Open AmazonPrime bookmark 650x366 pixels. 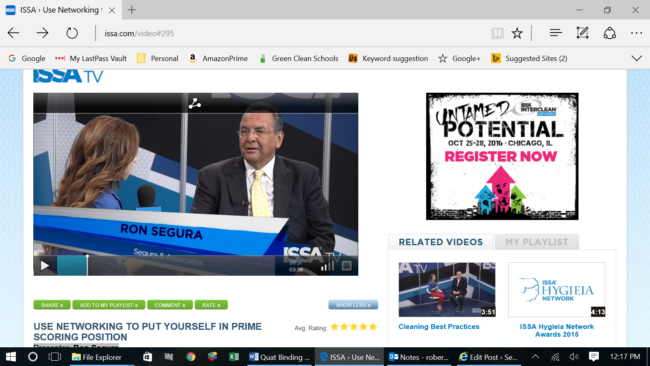[x=218, y=58]
